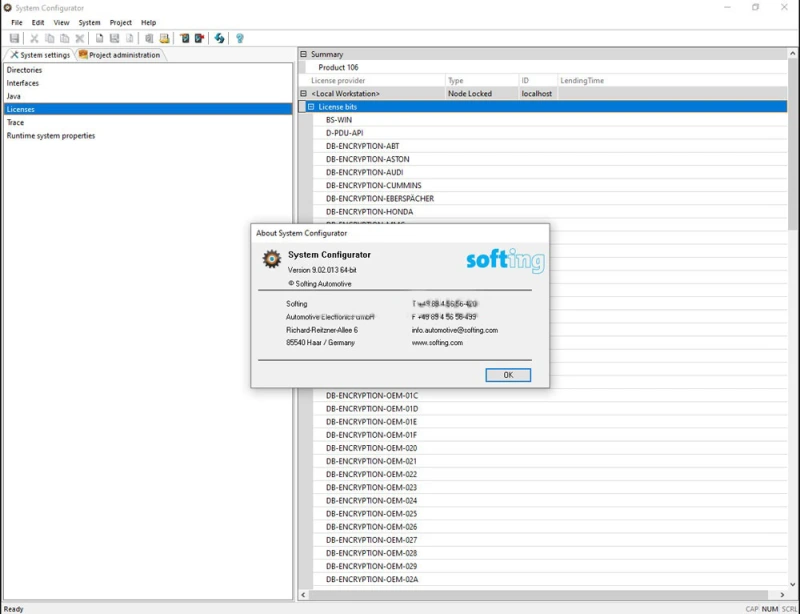
Task: Click the Copy toolbar icon
Action: pos(49,38)
